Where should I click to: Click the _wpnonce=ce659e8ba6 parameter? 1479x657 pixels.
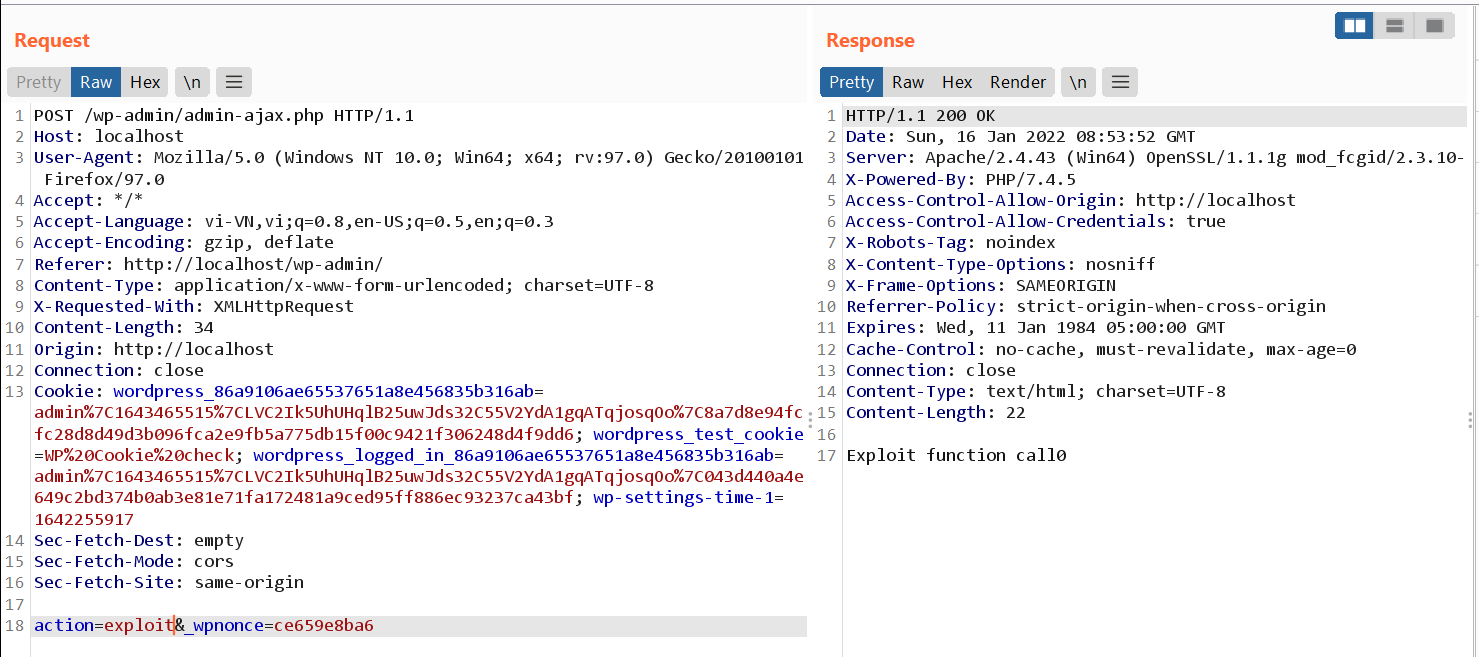(x=279, y=626)
